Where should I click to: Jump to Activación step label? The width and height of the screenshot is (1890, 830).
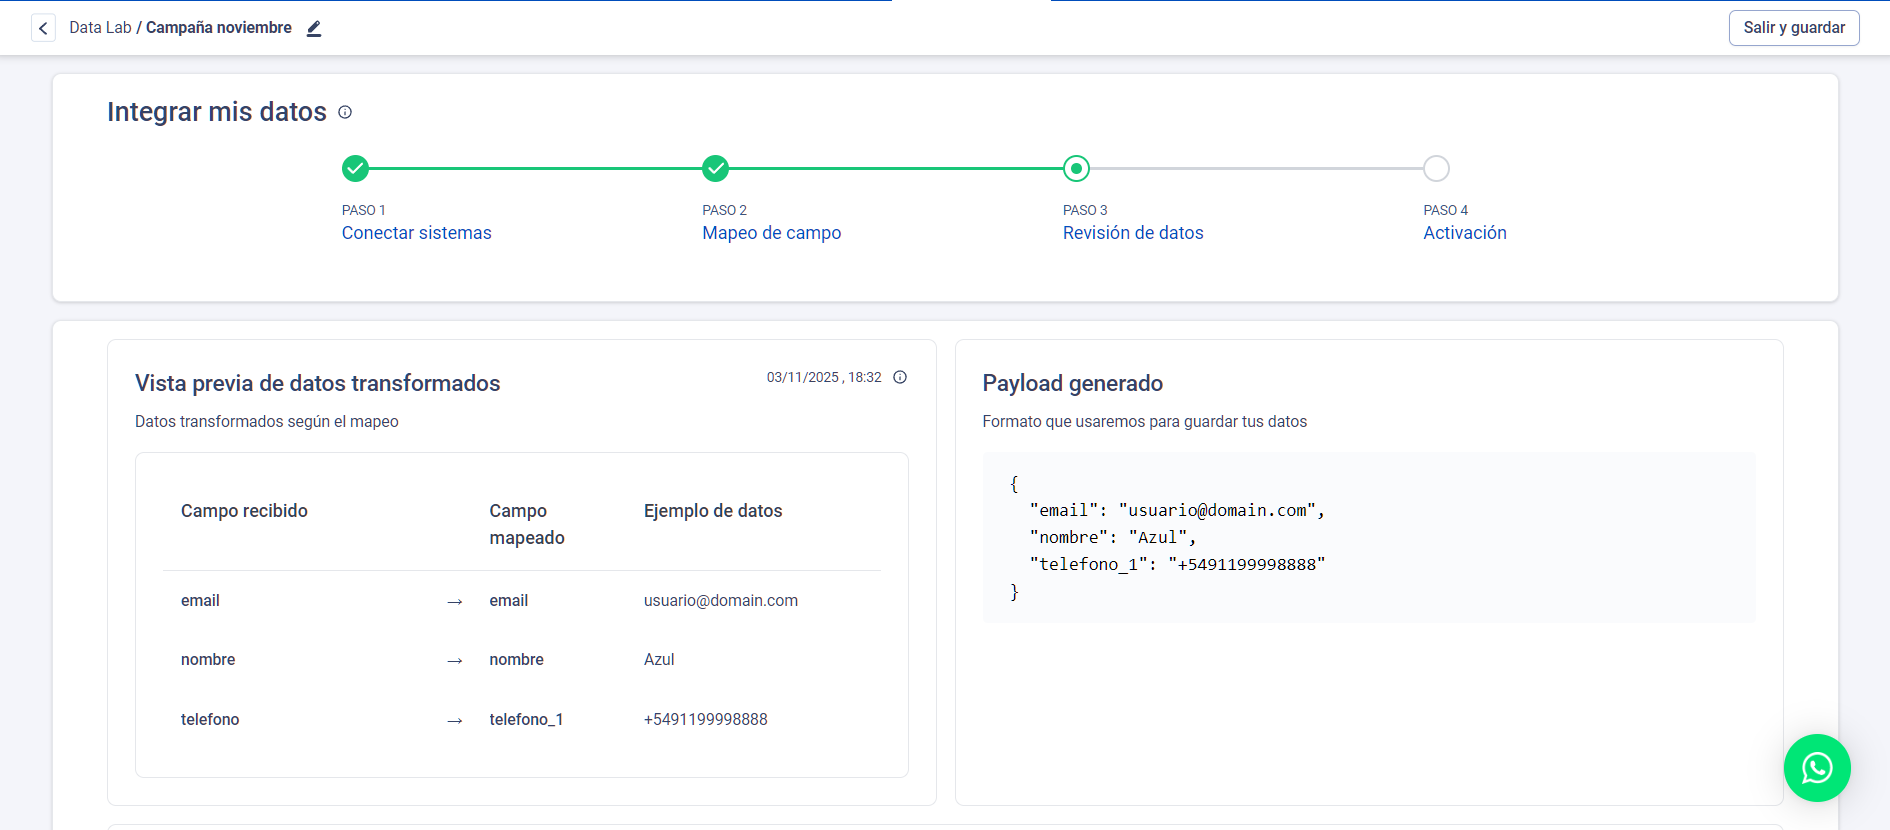1464,233
